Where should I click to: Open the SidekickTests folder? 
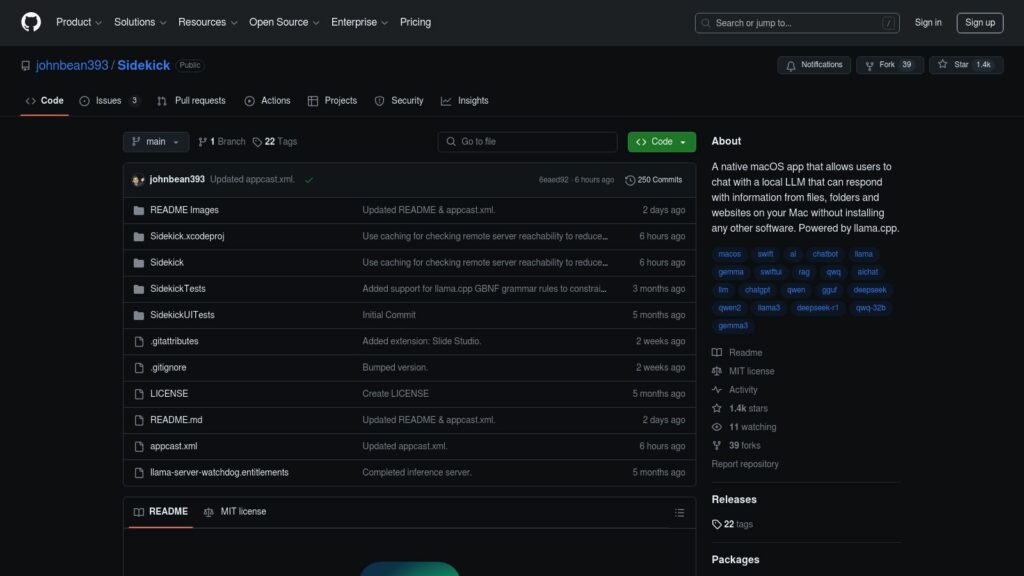[x=178, y=289]
